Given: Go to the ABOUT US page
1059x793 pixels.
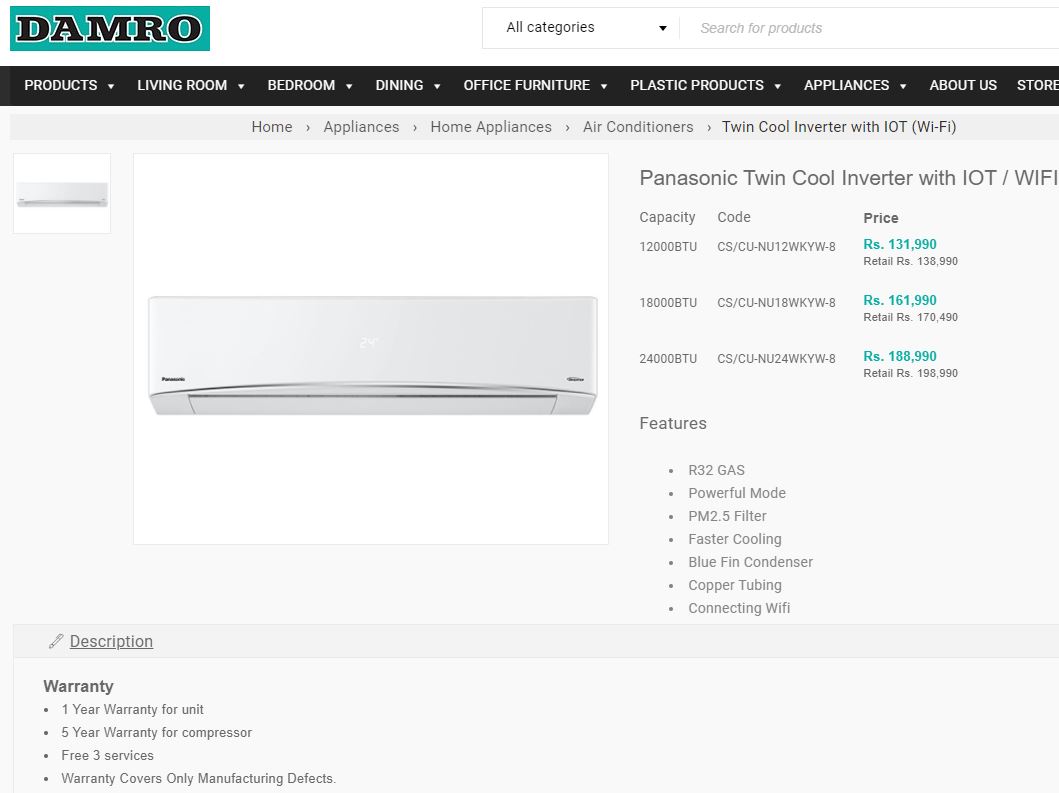Looking at the screenshot, I should (962, 85).
